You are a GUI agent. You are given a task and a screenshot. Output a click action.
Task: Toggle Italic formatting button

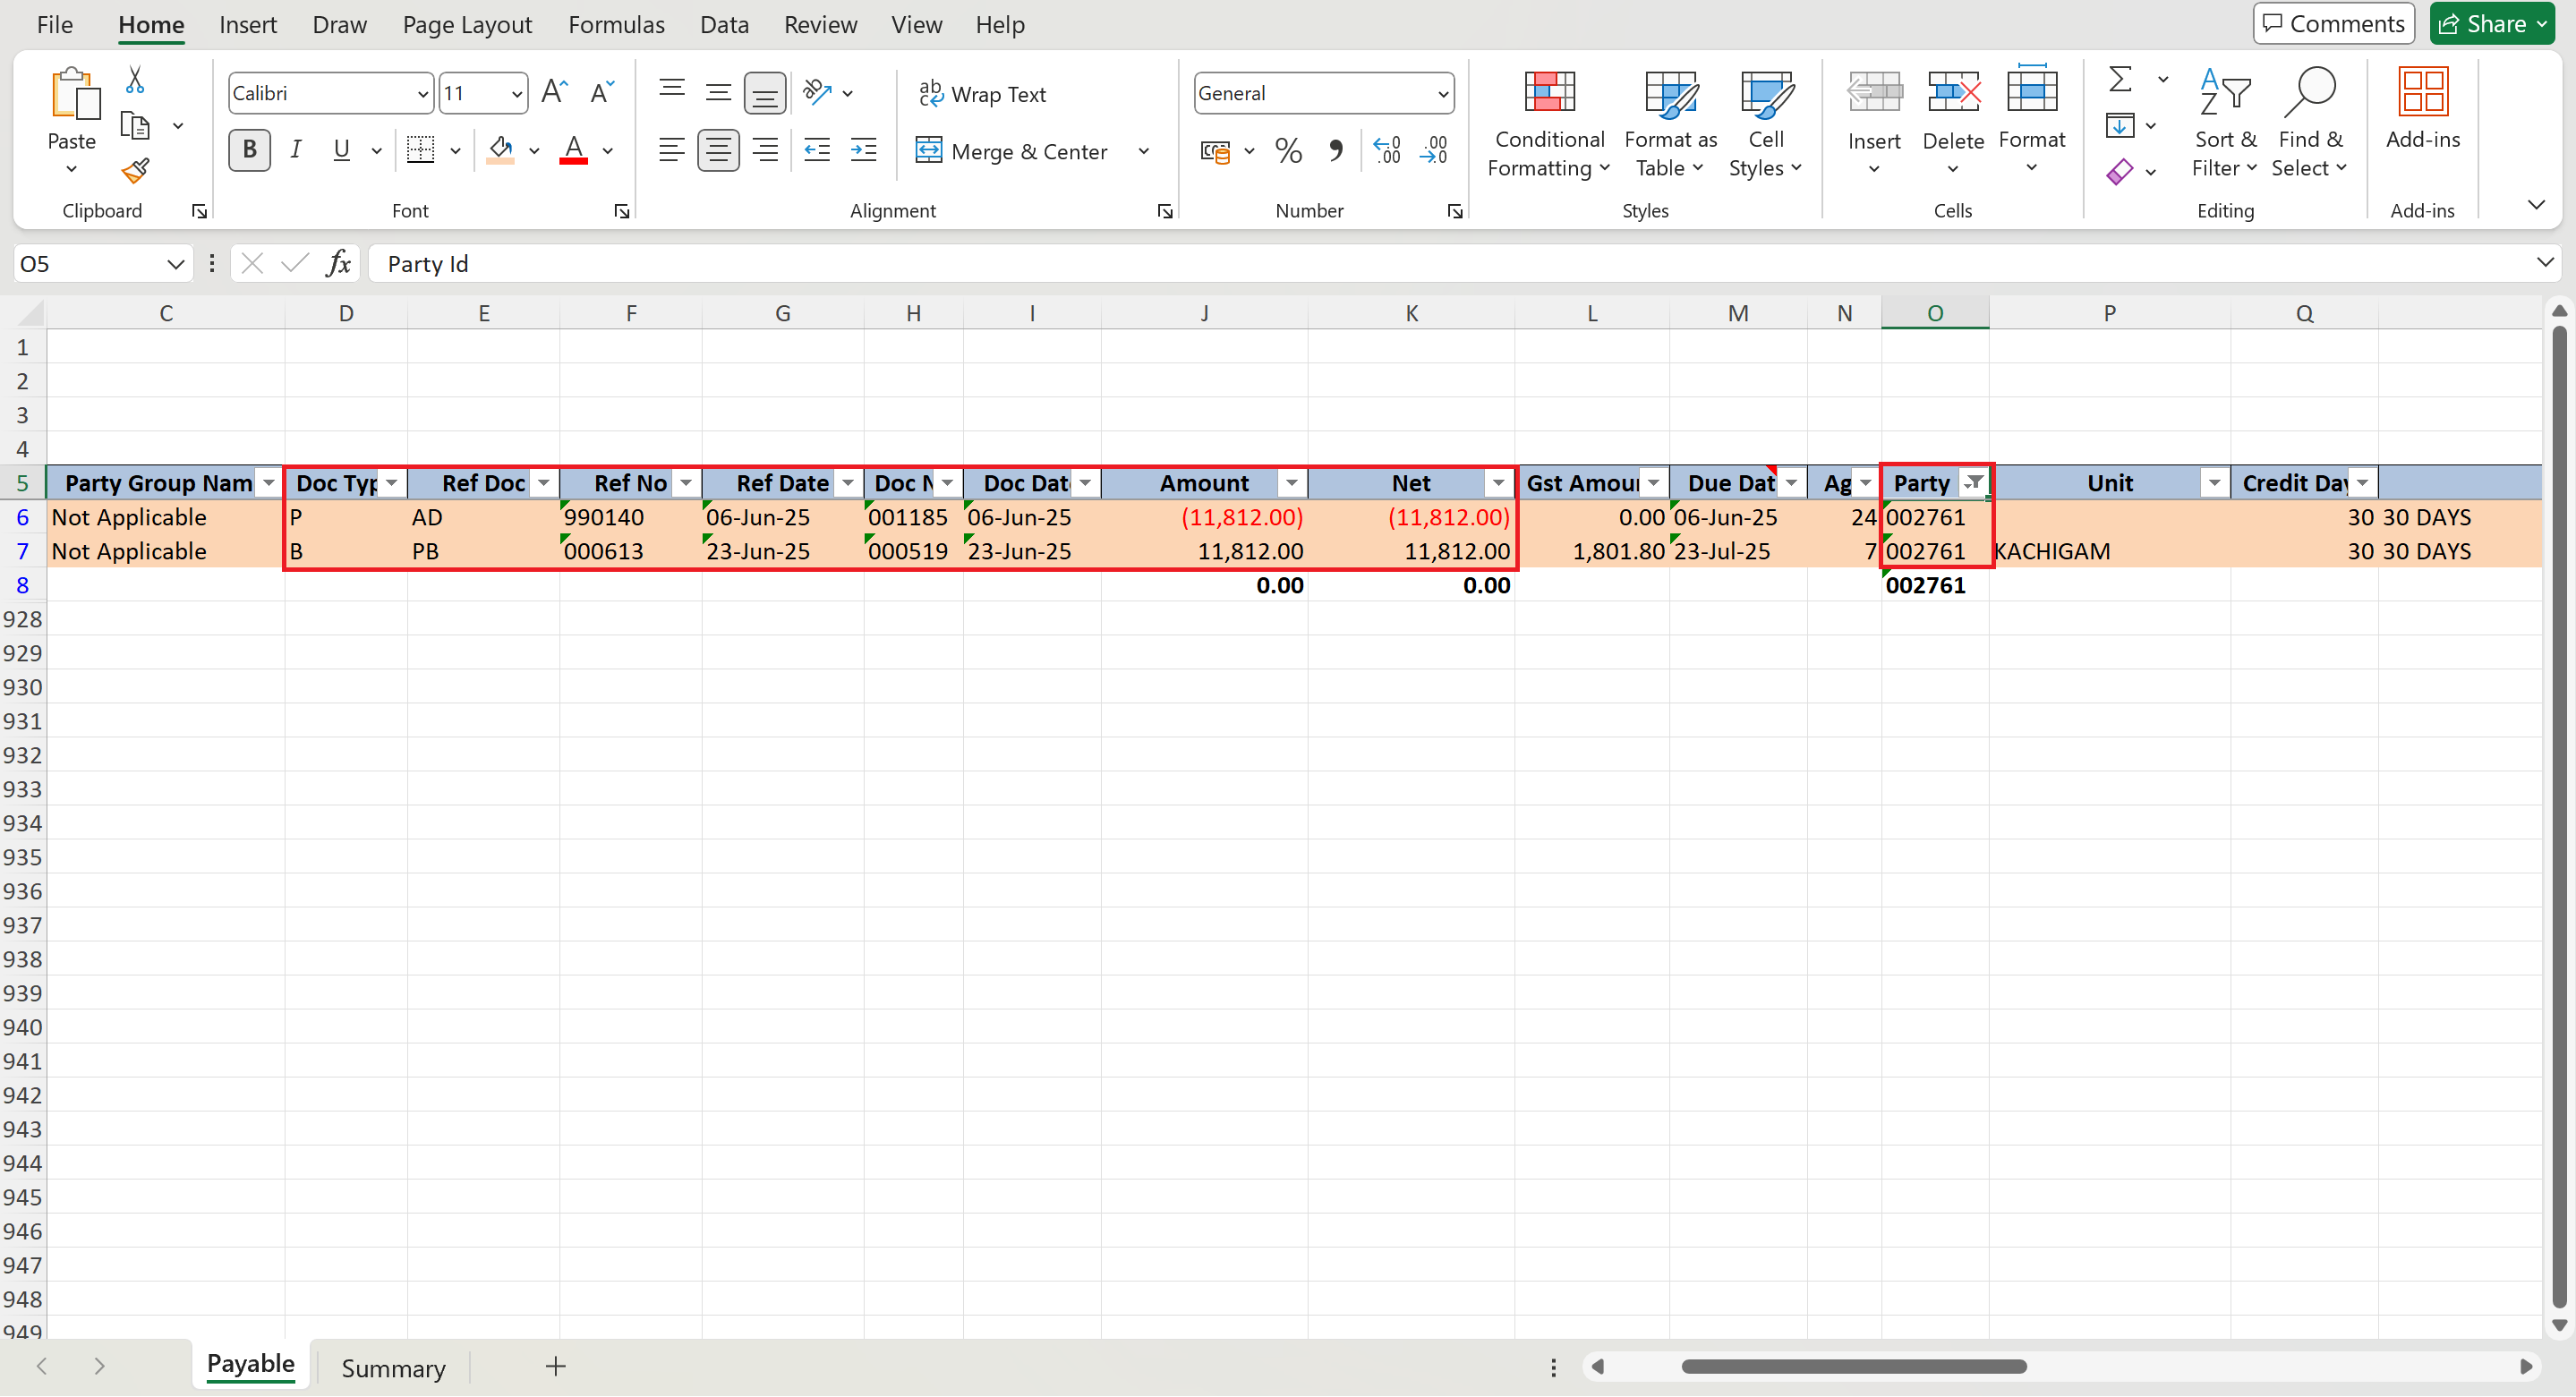(x=295, y=151)
